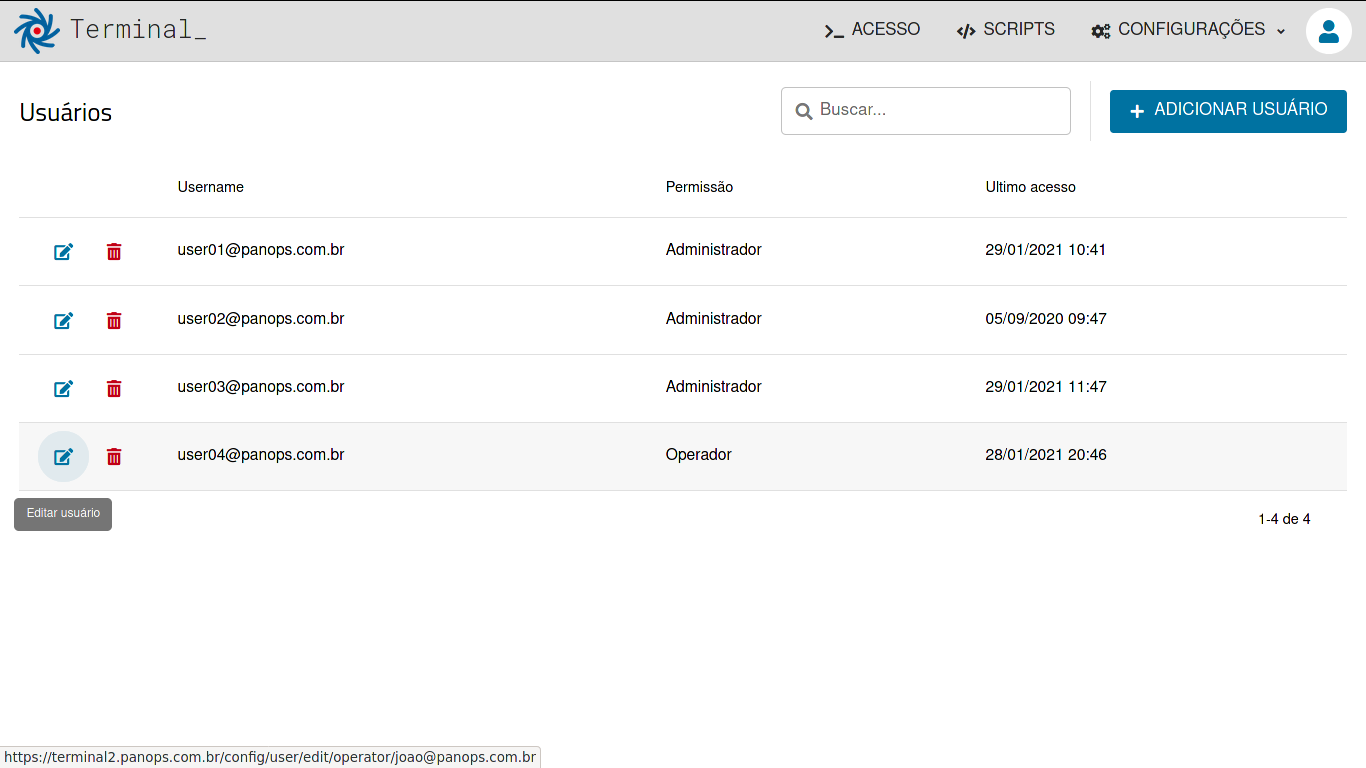Click Administrador in the user03 row
Viewport: 1366px width, 768px height.
click(714, 387)
